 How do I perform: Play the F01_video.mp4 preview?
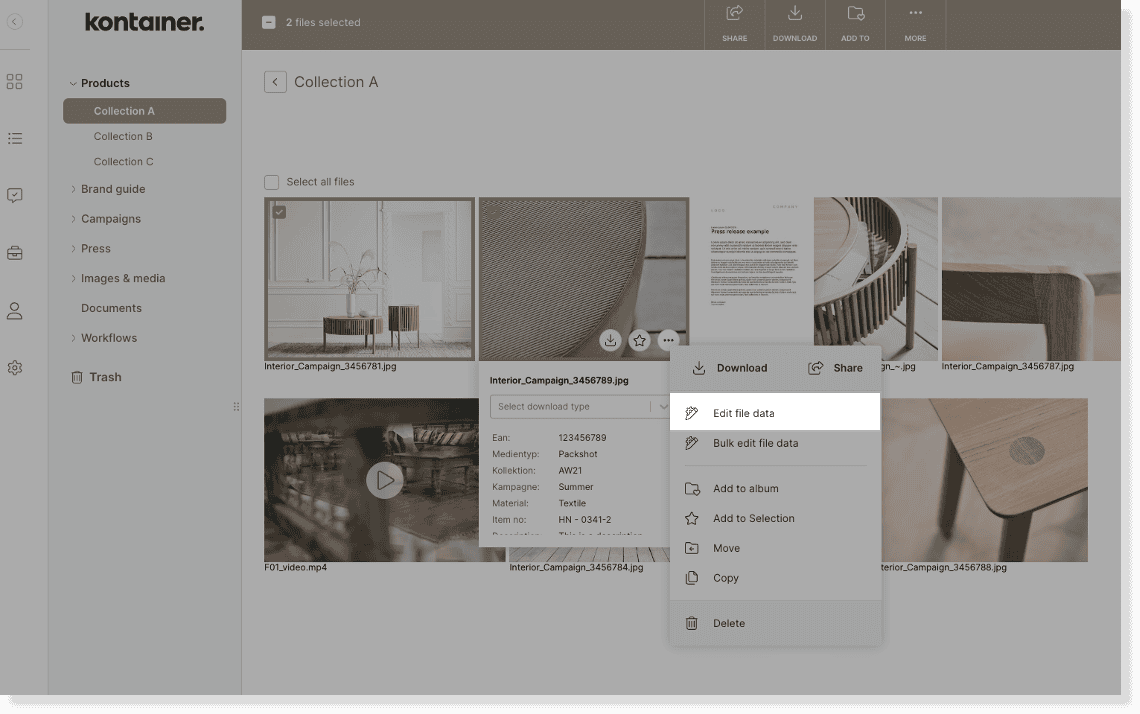[x=385, y=480]
